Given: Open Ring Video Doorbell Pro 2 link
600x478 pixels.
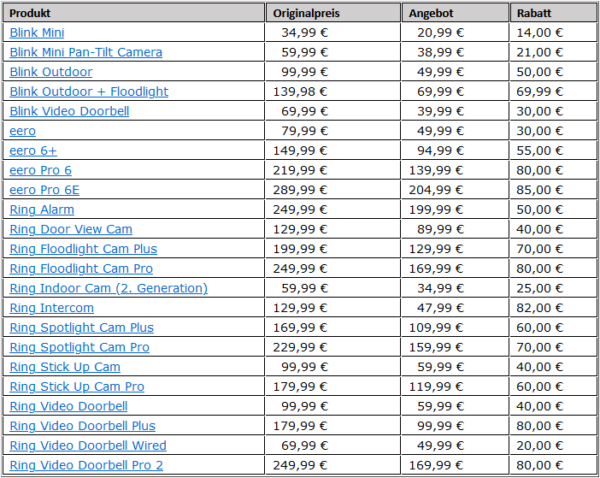Looking at the screenshot, I should pyautogui.click(x=86, y=465).
